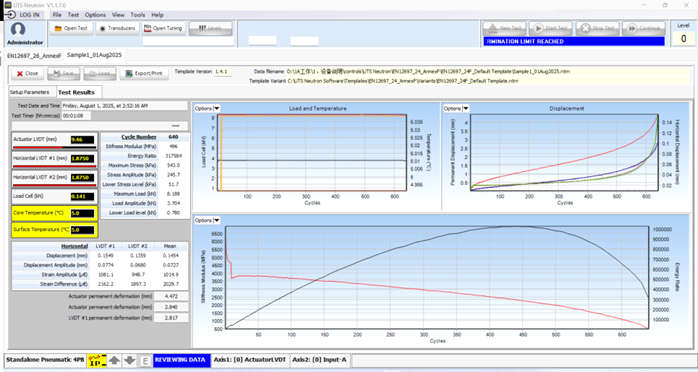Open Options dropdown on Displacement chart
This screenshot has width=698, height=372.
coord(456,108)
